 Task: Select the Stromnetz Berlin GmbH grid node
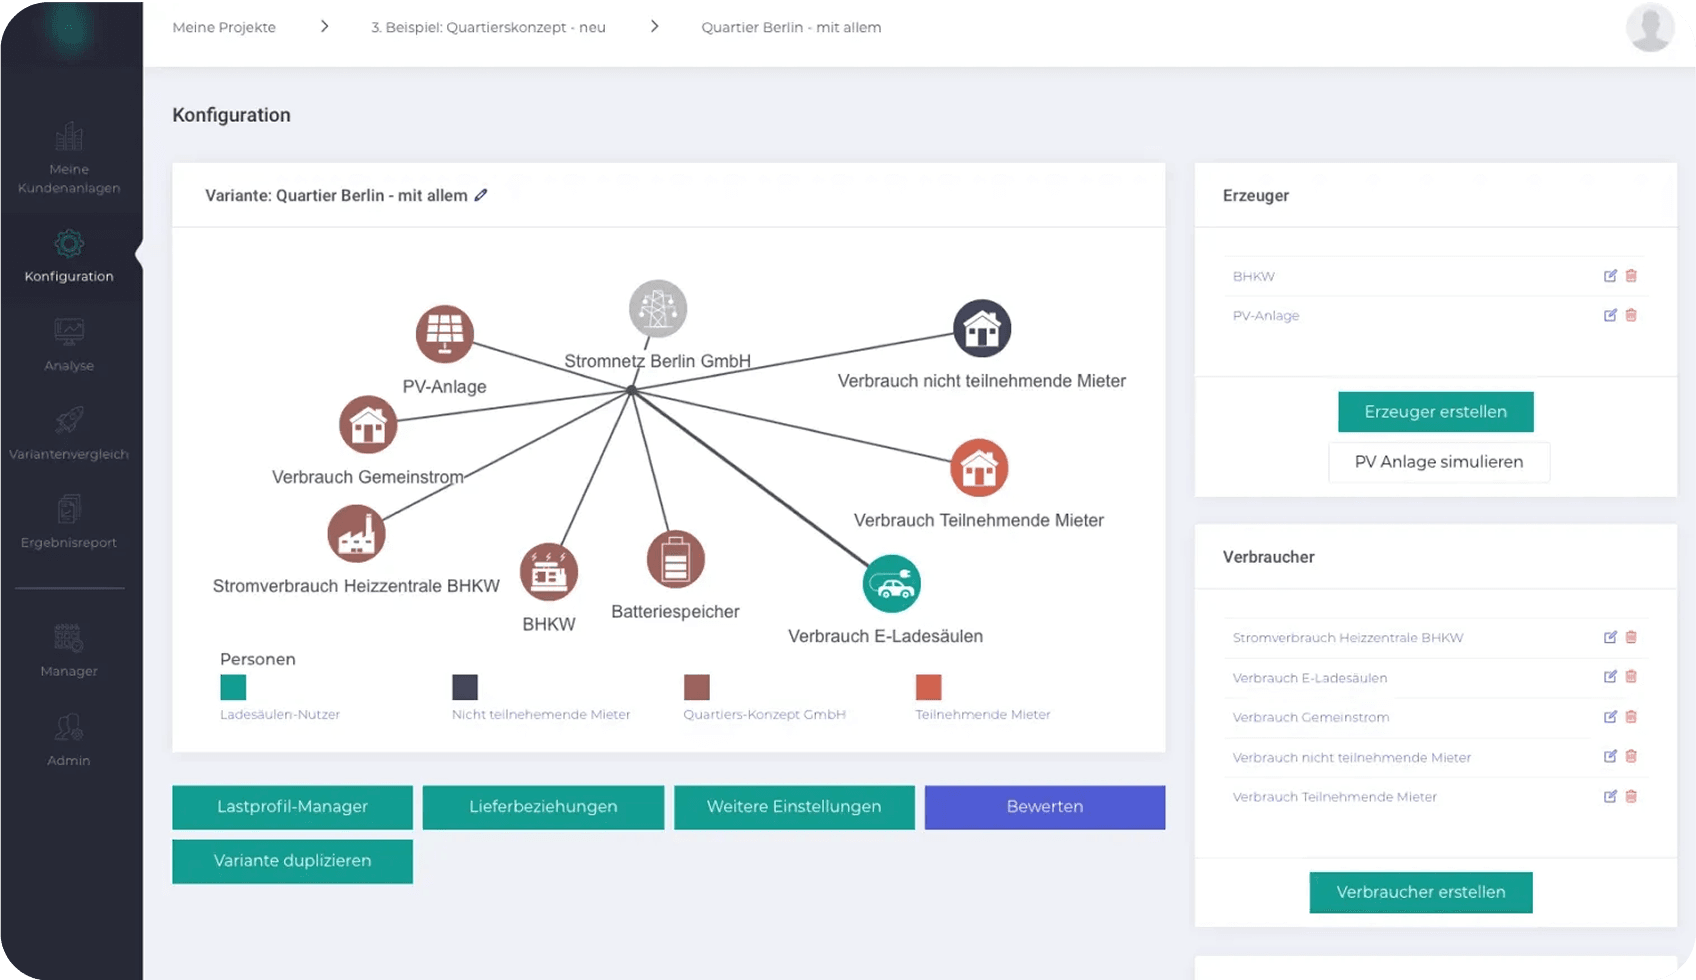[x=657, y=309]
